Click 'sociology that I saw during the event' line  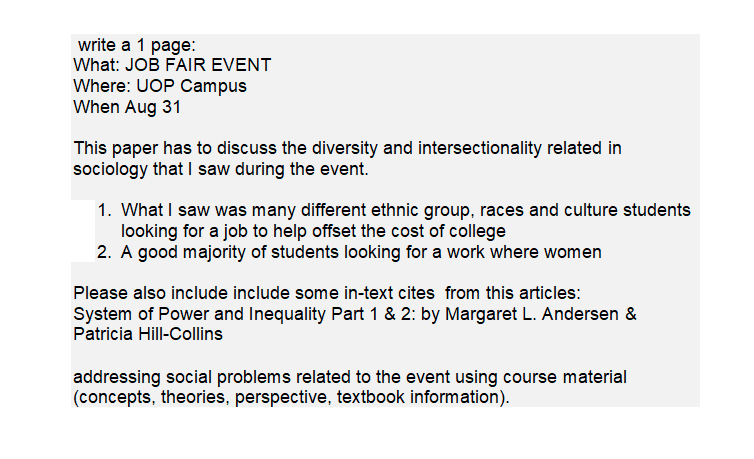pos(221,169)
